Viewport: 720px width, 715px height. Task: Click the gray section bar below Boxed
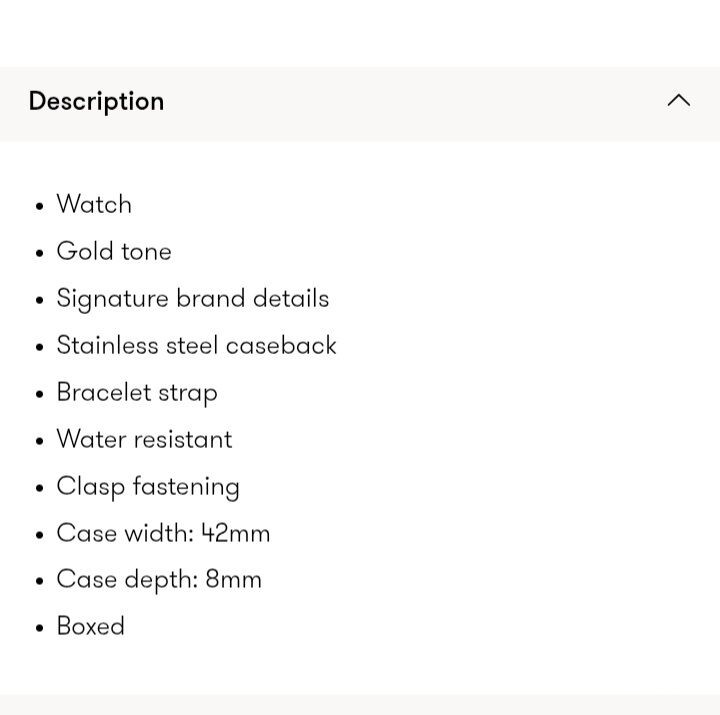(x=360, y=705)
